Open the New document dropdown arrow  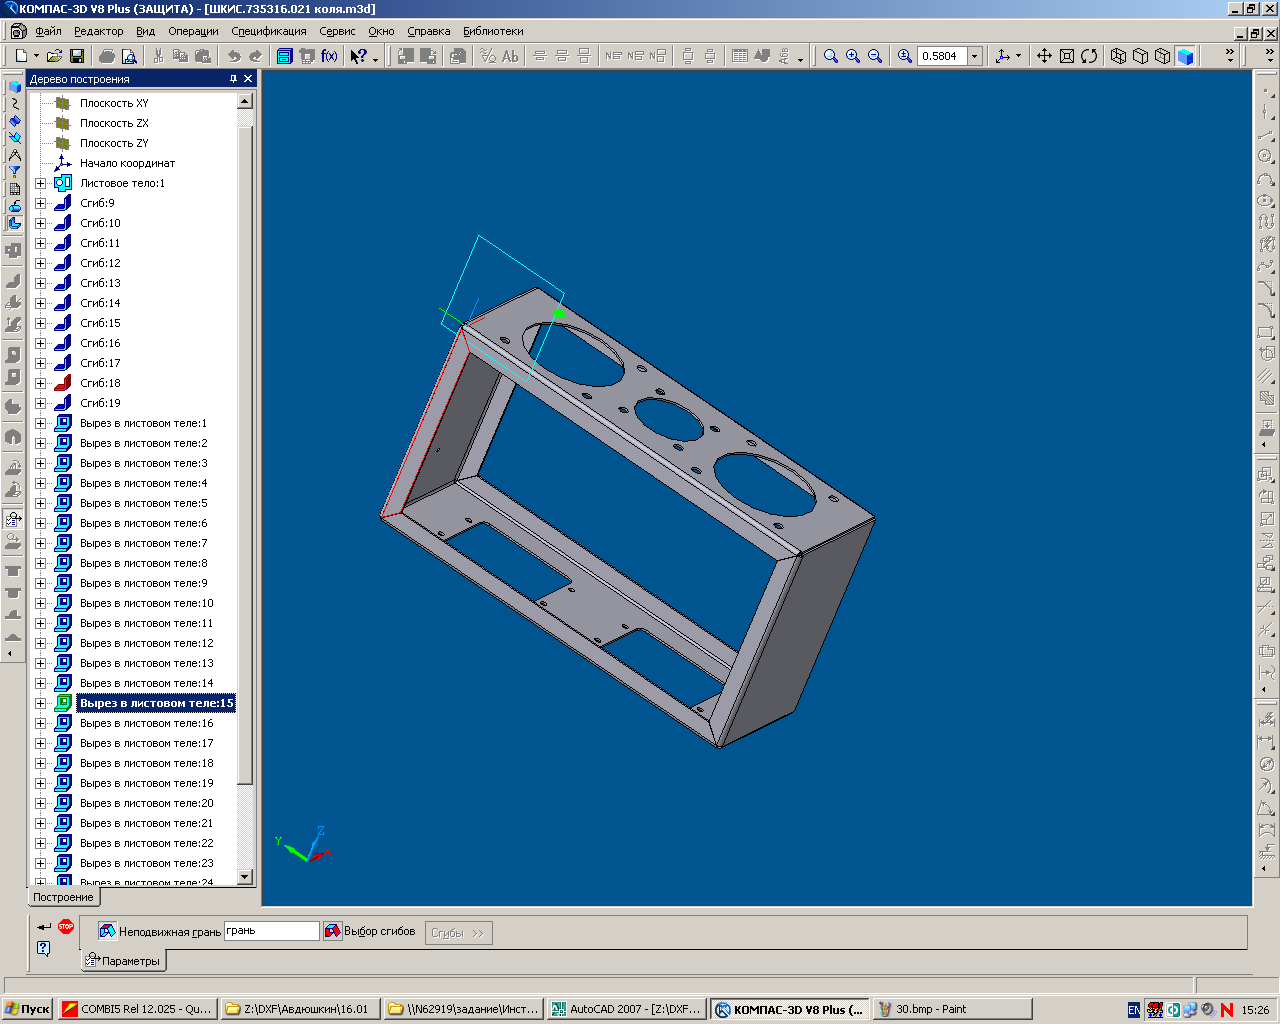(x=36, y=56)
